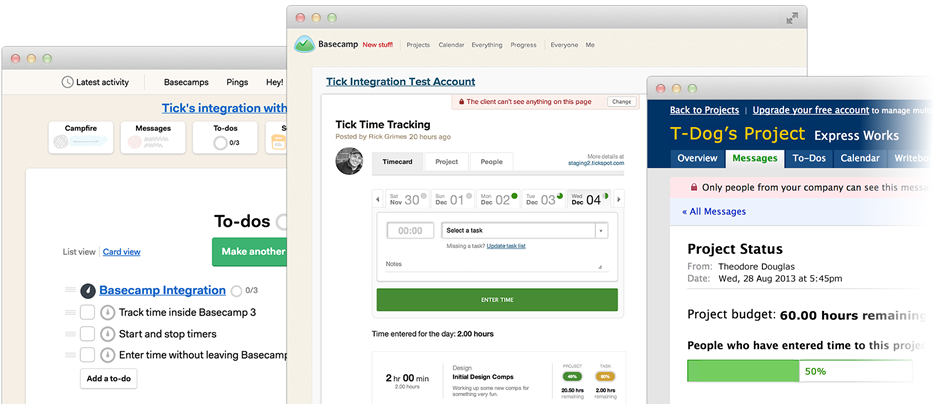
Task: Switch to the People tab in Tick
Action: tap(492, 162)
